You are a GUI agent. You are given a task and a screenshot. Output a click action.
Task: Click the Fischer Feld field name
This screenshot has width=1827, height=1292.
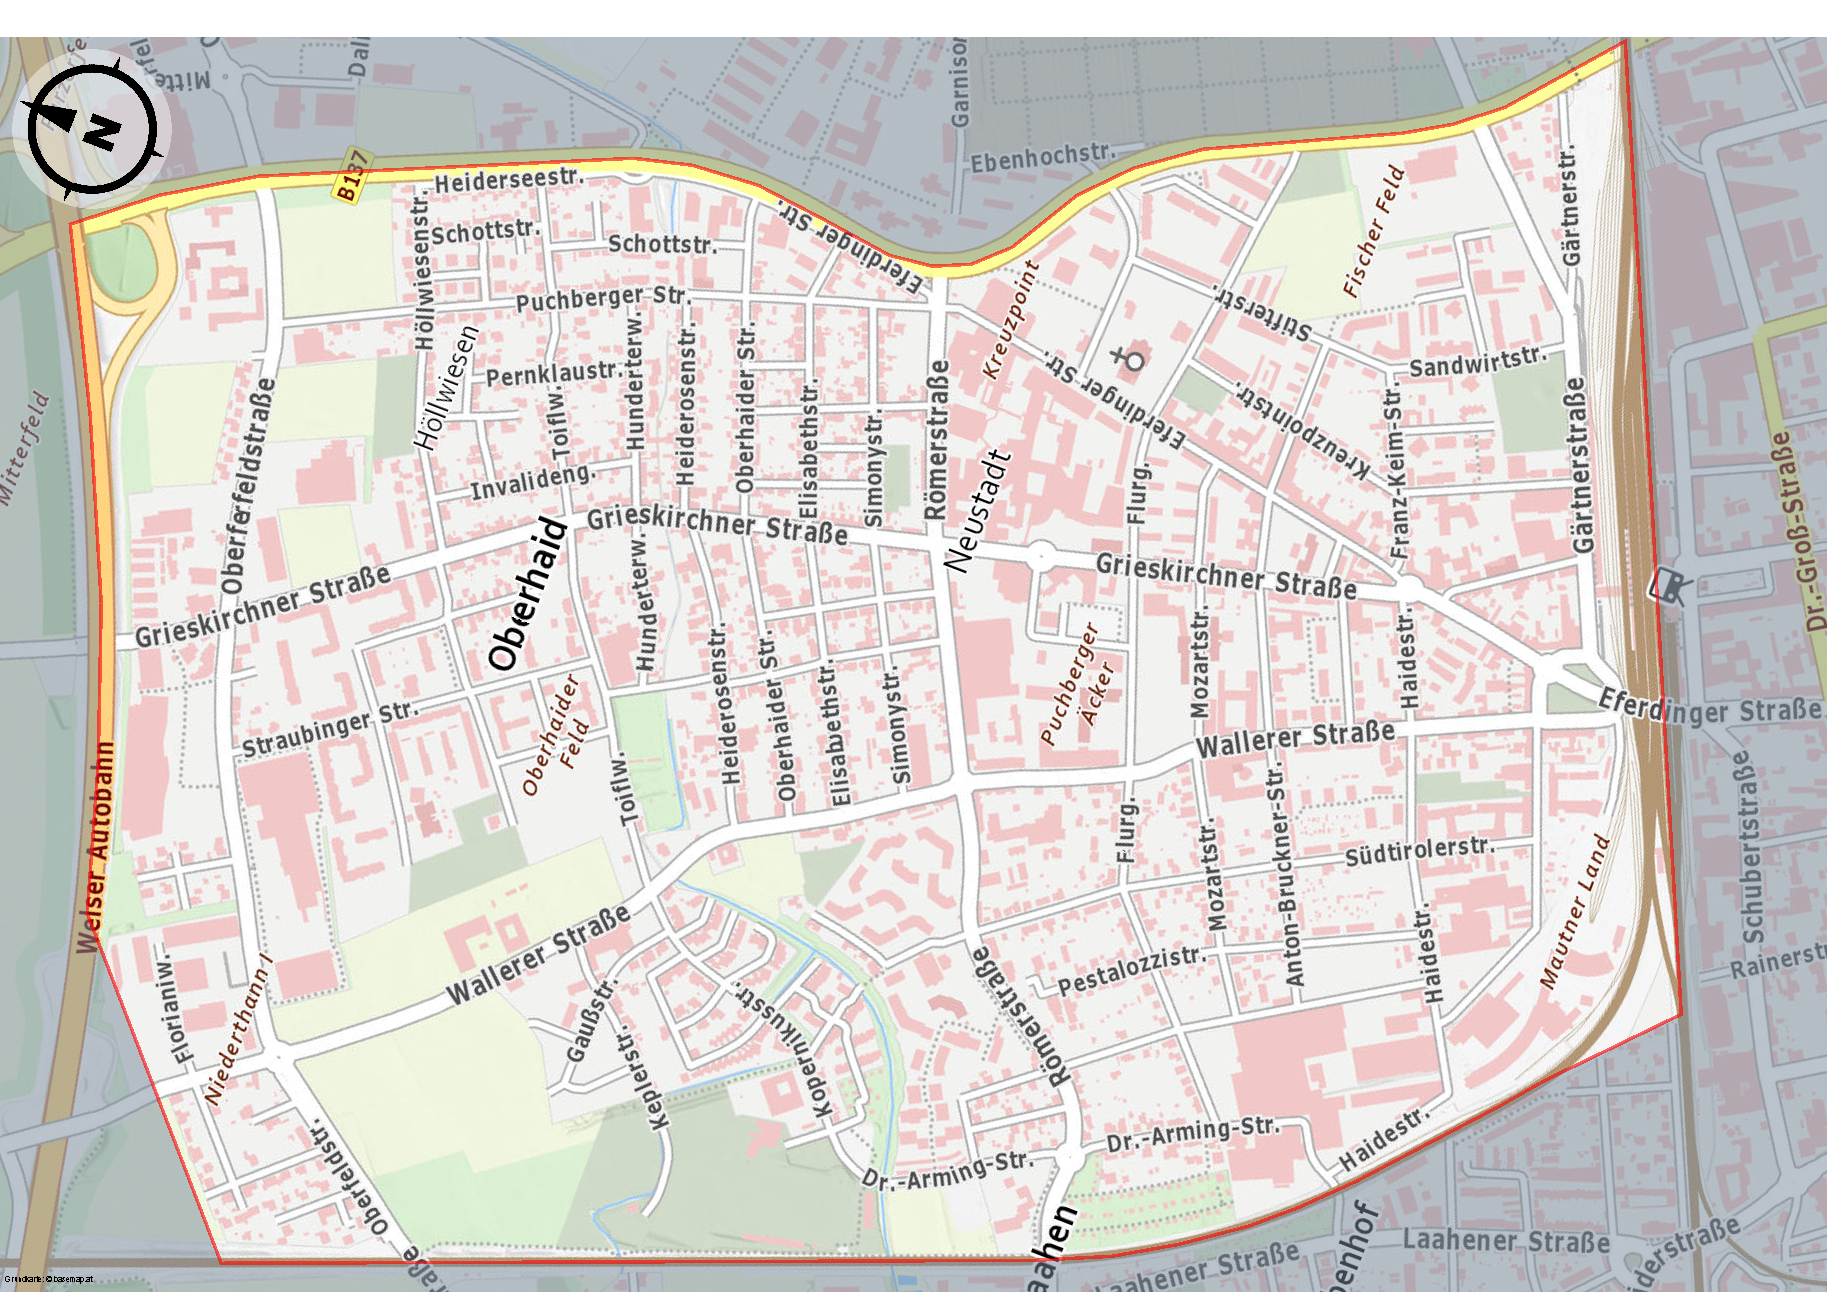(1374, 232)
